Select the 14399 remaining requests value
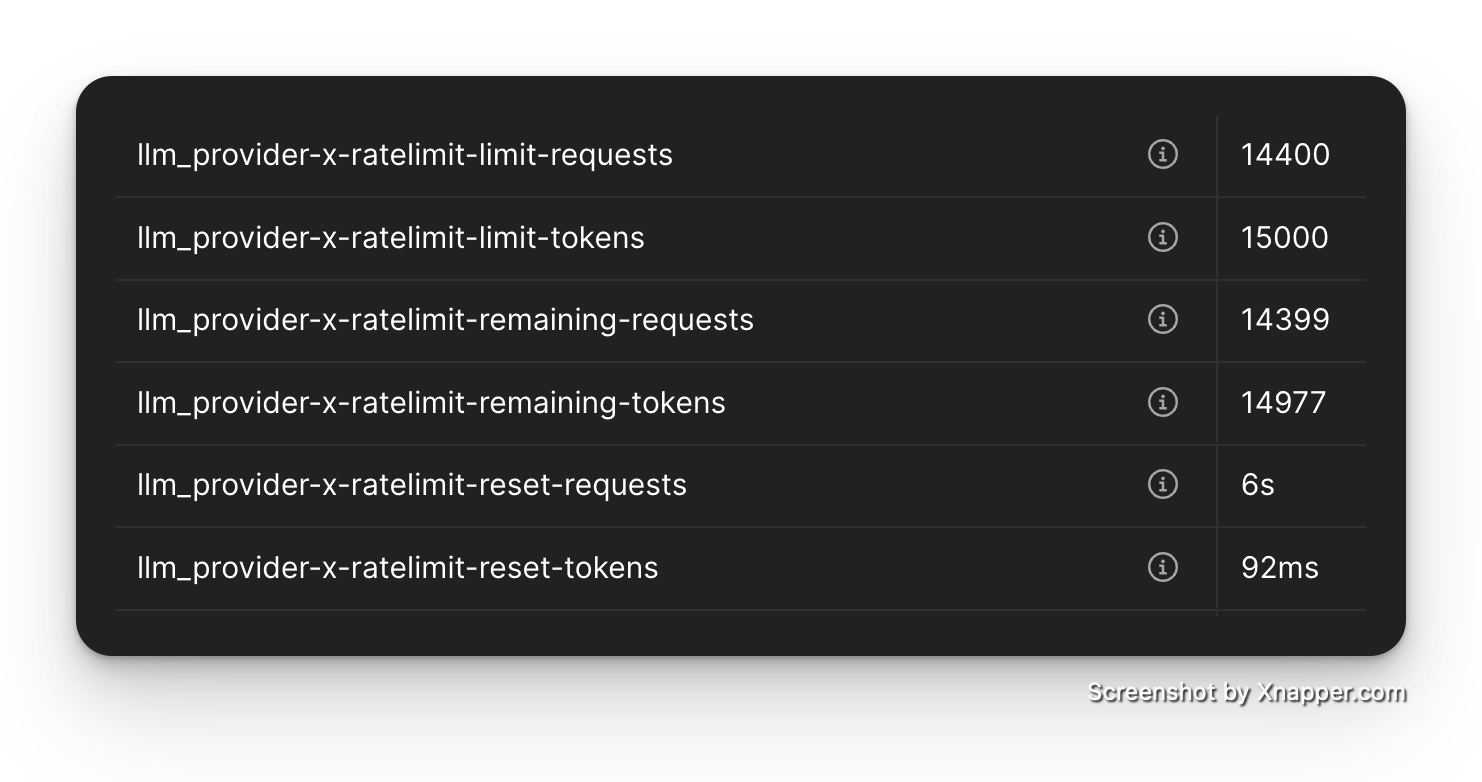The height and width of the screenshot is (782, 1482). pyautogui.click(x=1285, y=320)
